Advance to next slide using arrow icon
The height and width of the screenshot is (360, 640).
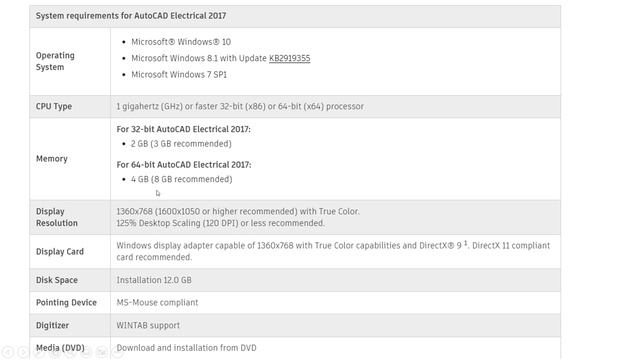(23, 352)
